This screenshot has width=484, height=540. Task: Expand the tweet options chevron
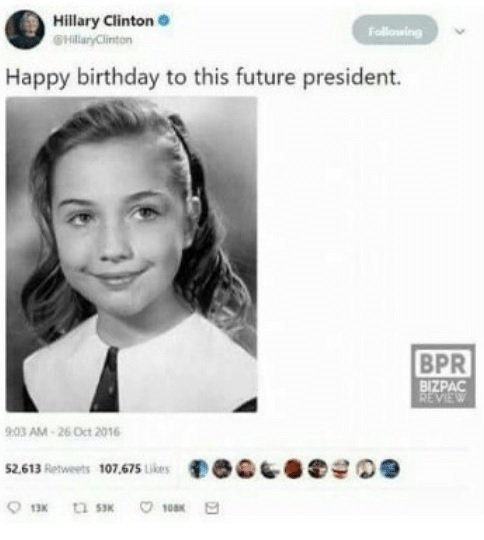click(460, 31)
